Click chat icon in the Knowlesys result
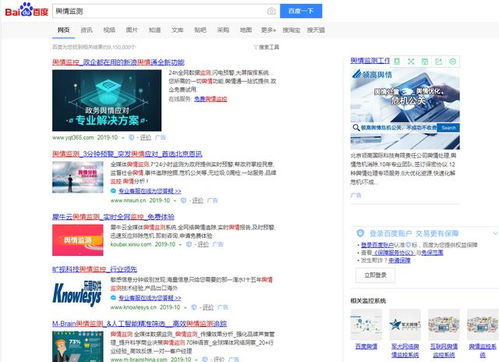 pyautogui.click(x=113, y=298)
